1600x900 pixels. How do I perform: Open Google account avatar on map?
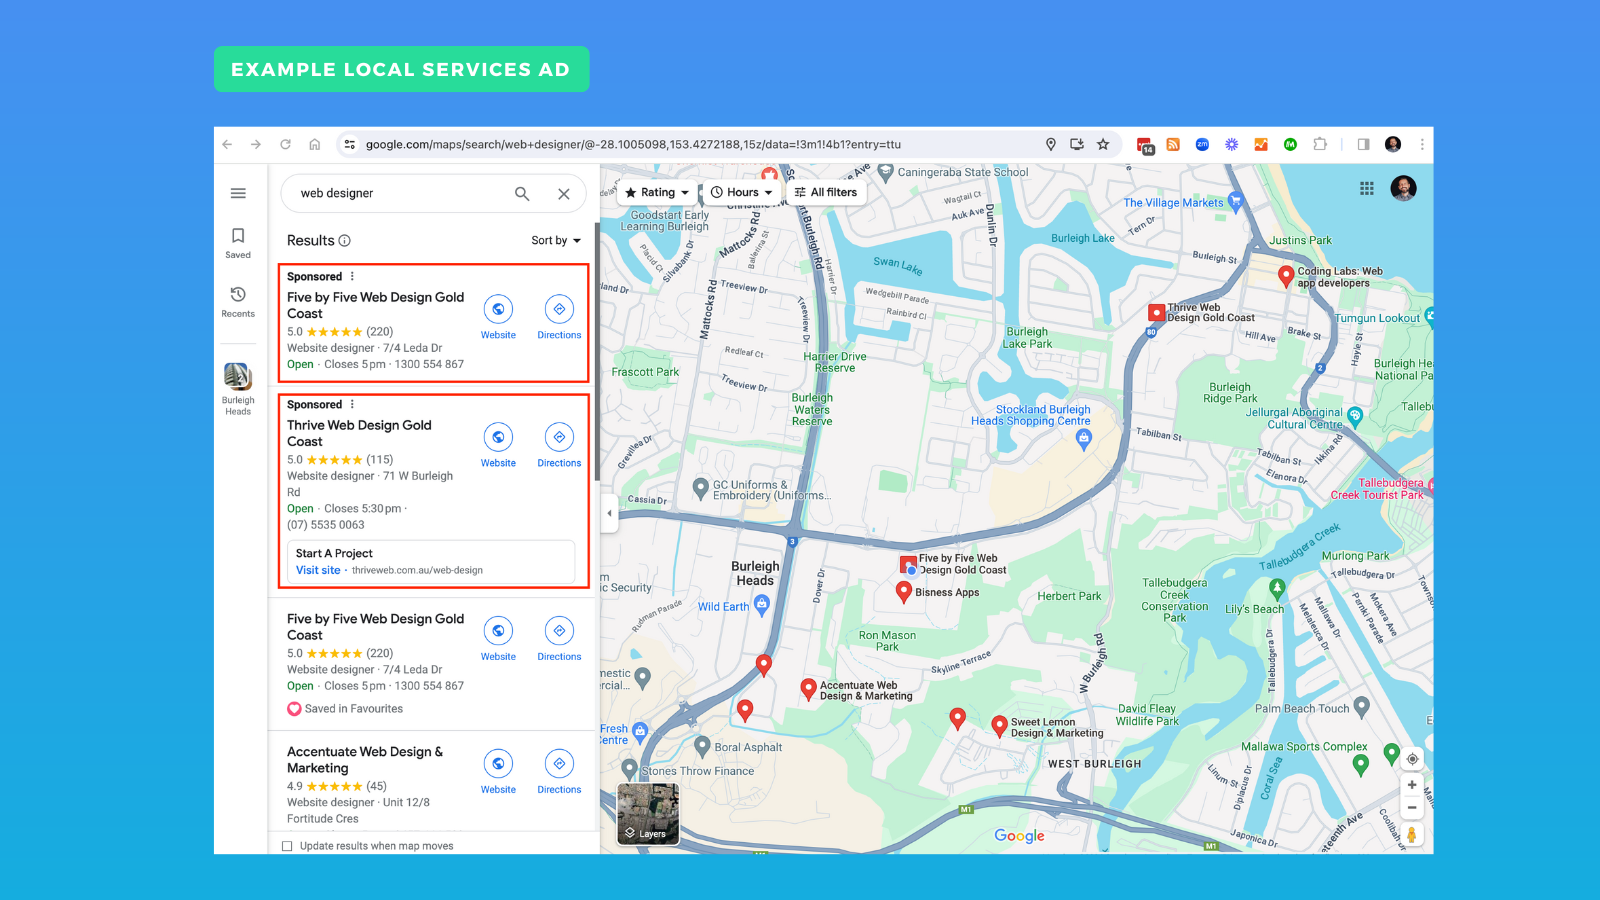[x=1403, y=188]
